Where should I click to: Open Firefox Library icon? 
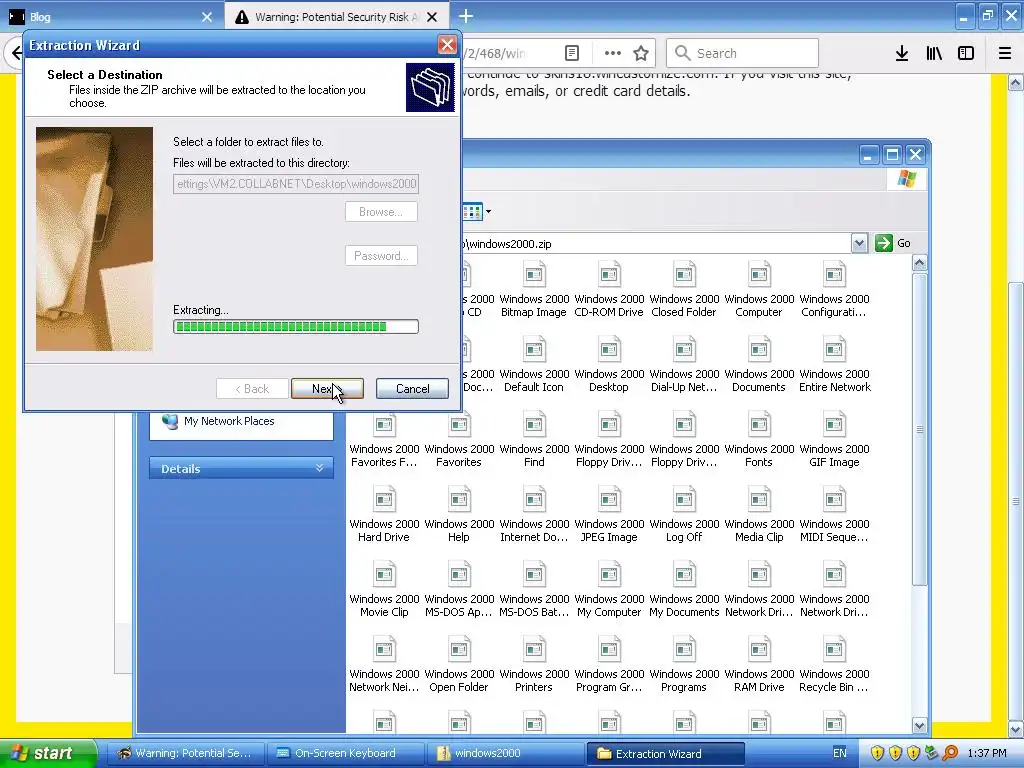click(934, 53)
